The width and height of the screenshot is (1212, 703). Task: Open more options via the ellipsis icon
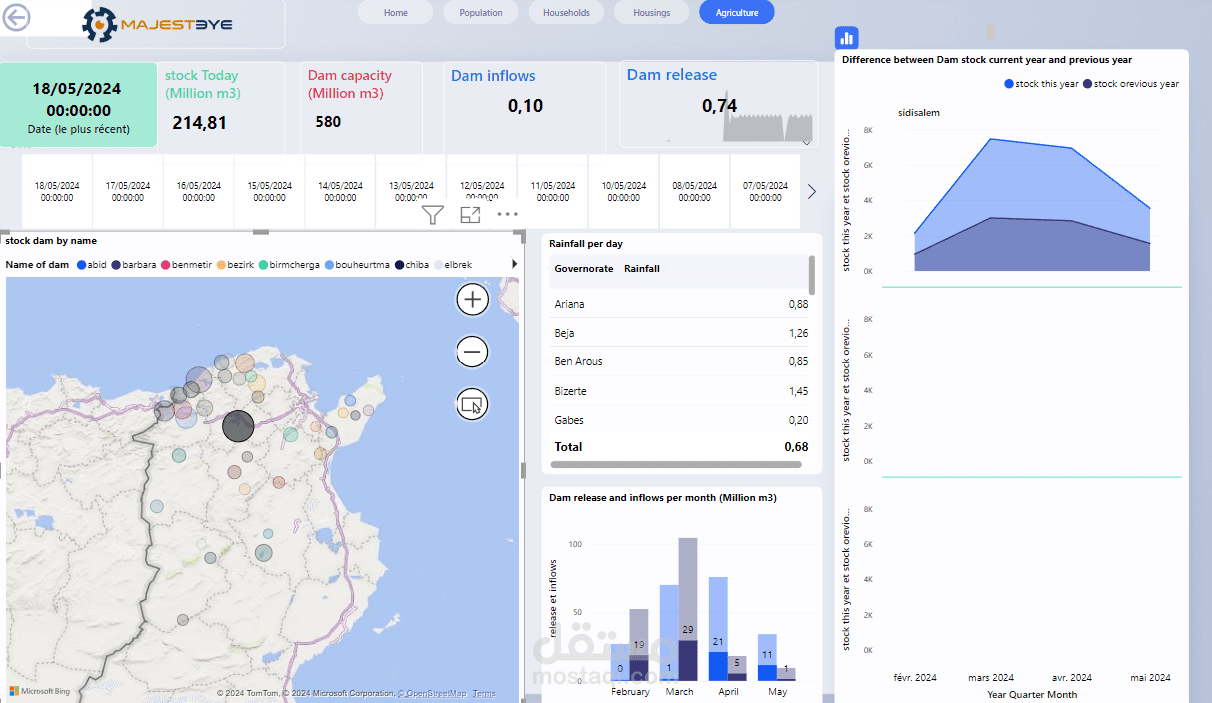coord(507,214)
